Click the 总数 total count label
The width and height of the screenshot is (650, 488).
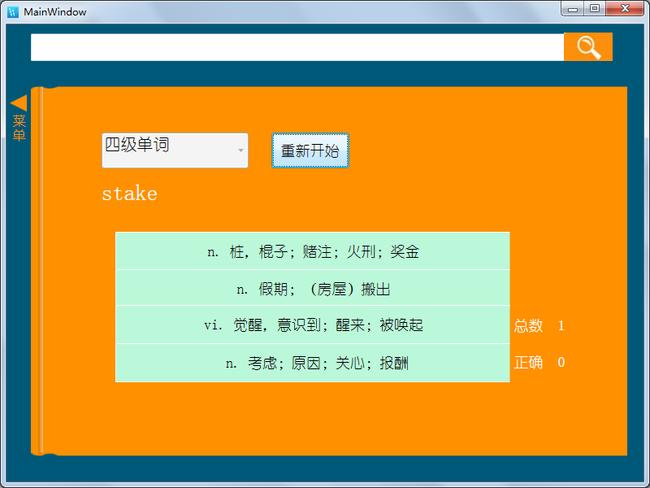click(528, 325)
